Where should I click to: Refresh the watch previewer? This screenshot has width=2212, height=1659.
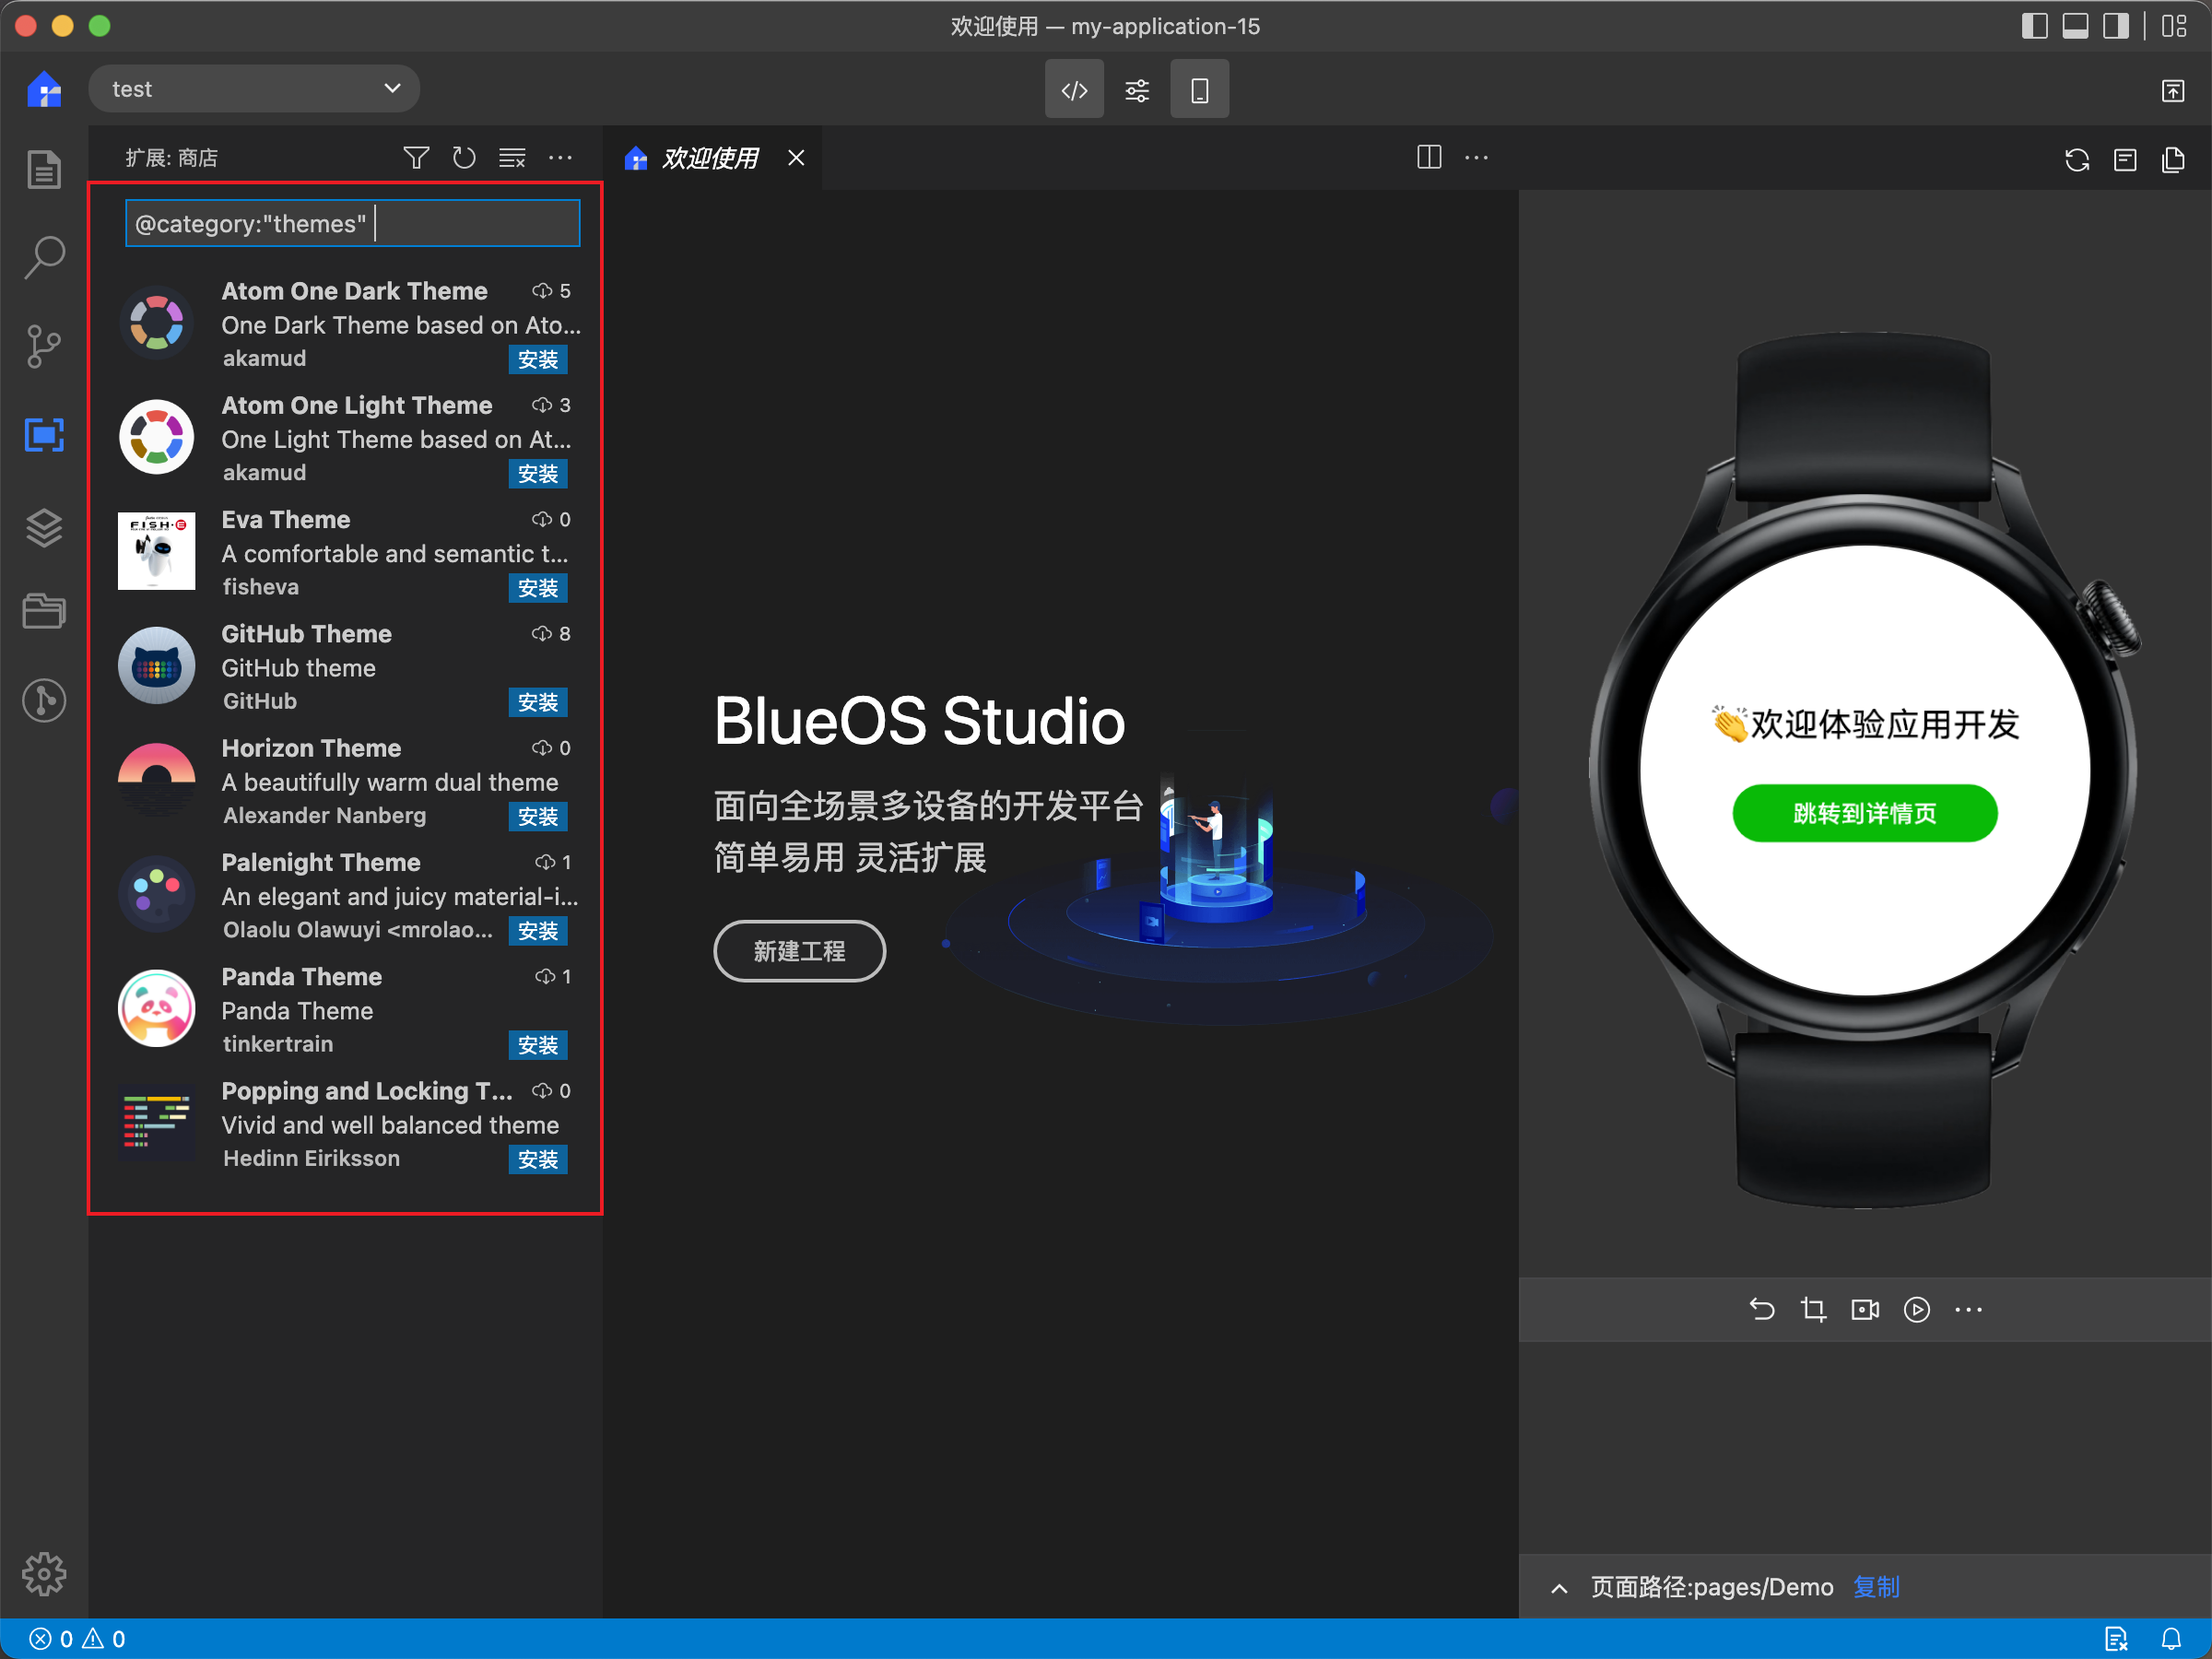(2077, 160)
